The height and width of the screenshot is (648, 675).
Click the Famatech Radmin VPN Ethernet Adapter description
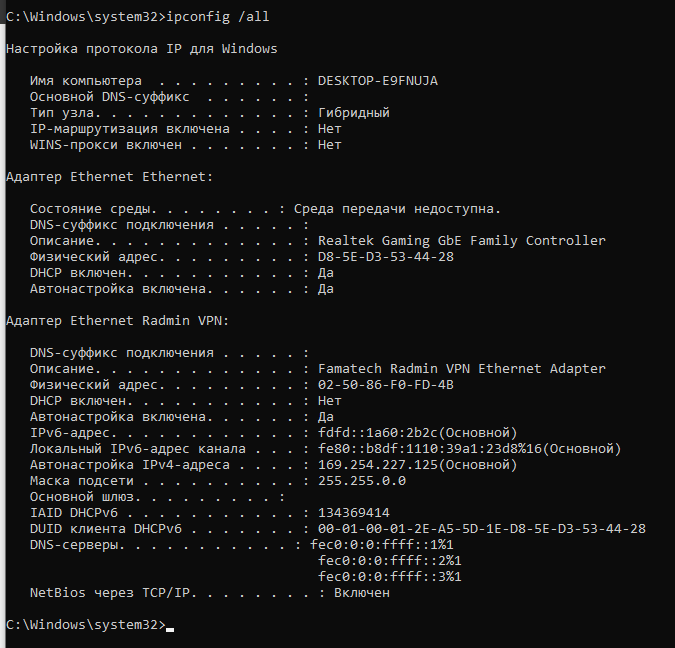pyautogui.click(x=461, y=369)
